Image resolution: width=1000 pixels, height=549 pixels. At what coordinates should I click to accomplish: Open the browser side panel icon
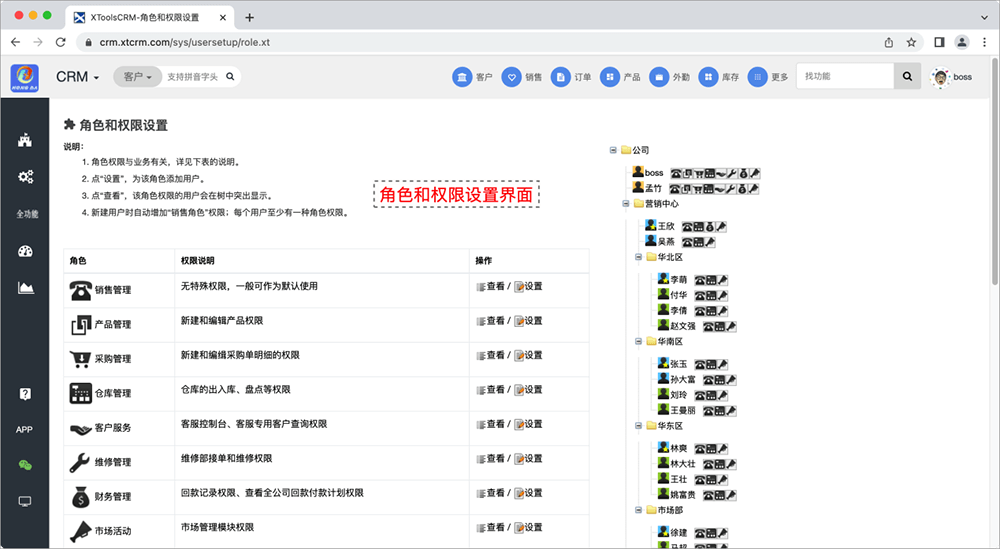pyautogui.click(x=939, y=42)
